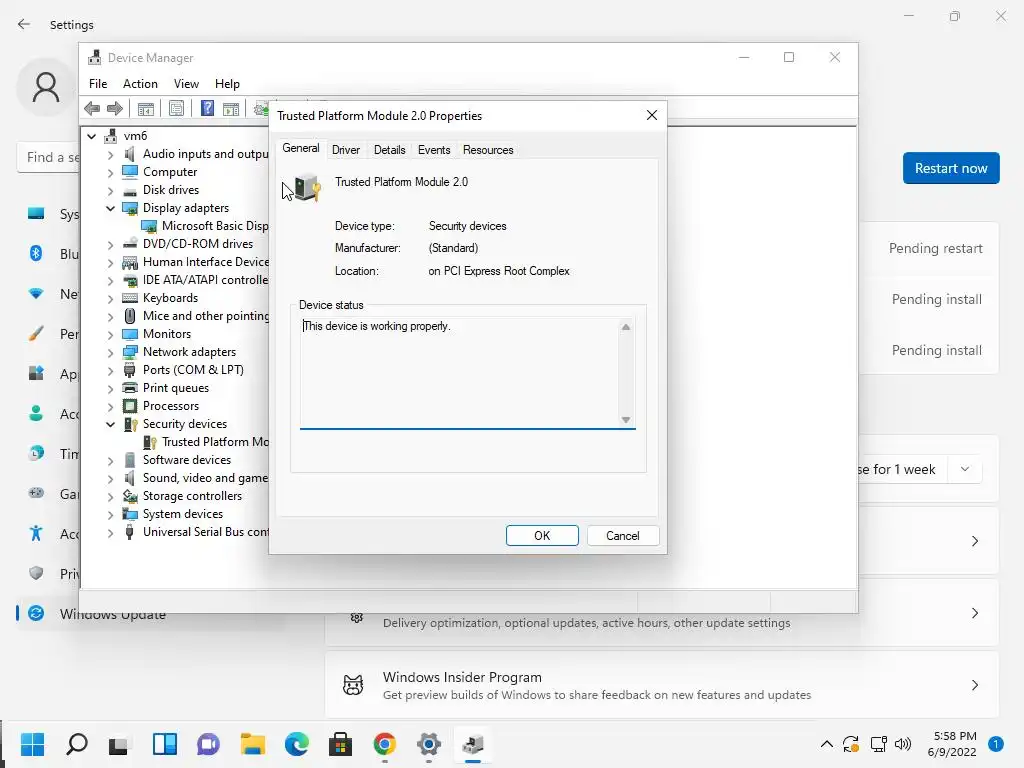
Task: Switch to the Driver tab
Action: coord(345,150)
